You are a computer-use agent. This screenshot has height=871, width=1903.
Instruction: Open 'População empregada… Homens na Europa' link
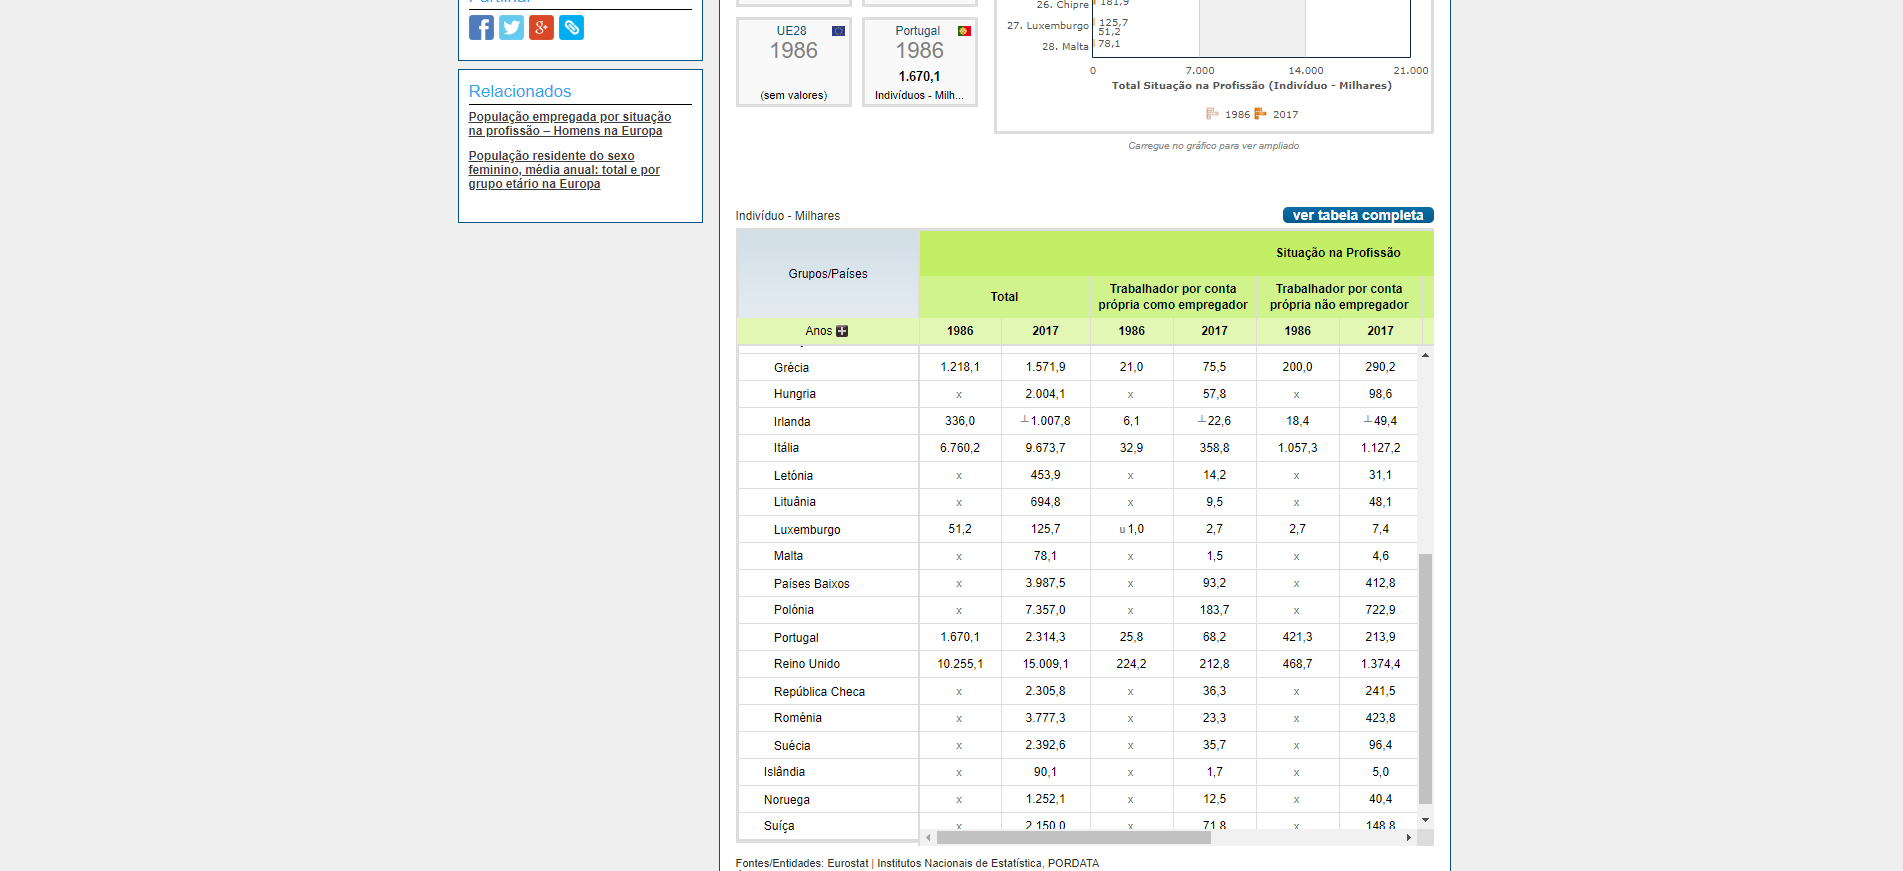[x=569, y=124]
